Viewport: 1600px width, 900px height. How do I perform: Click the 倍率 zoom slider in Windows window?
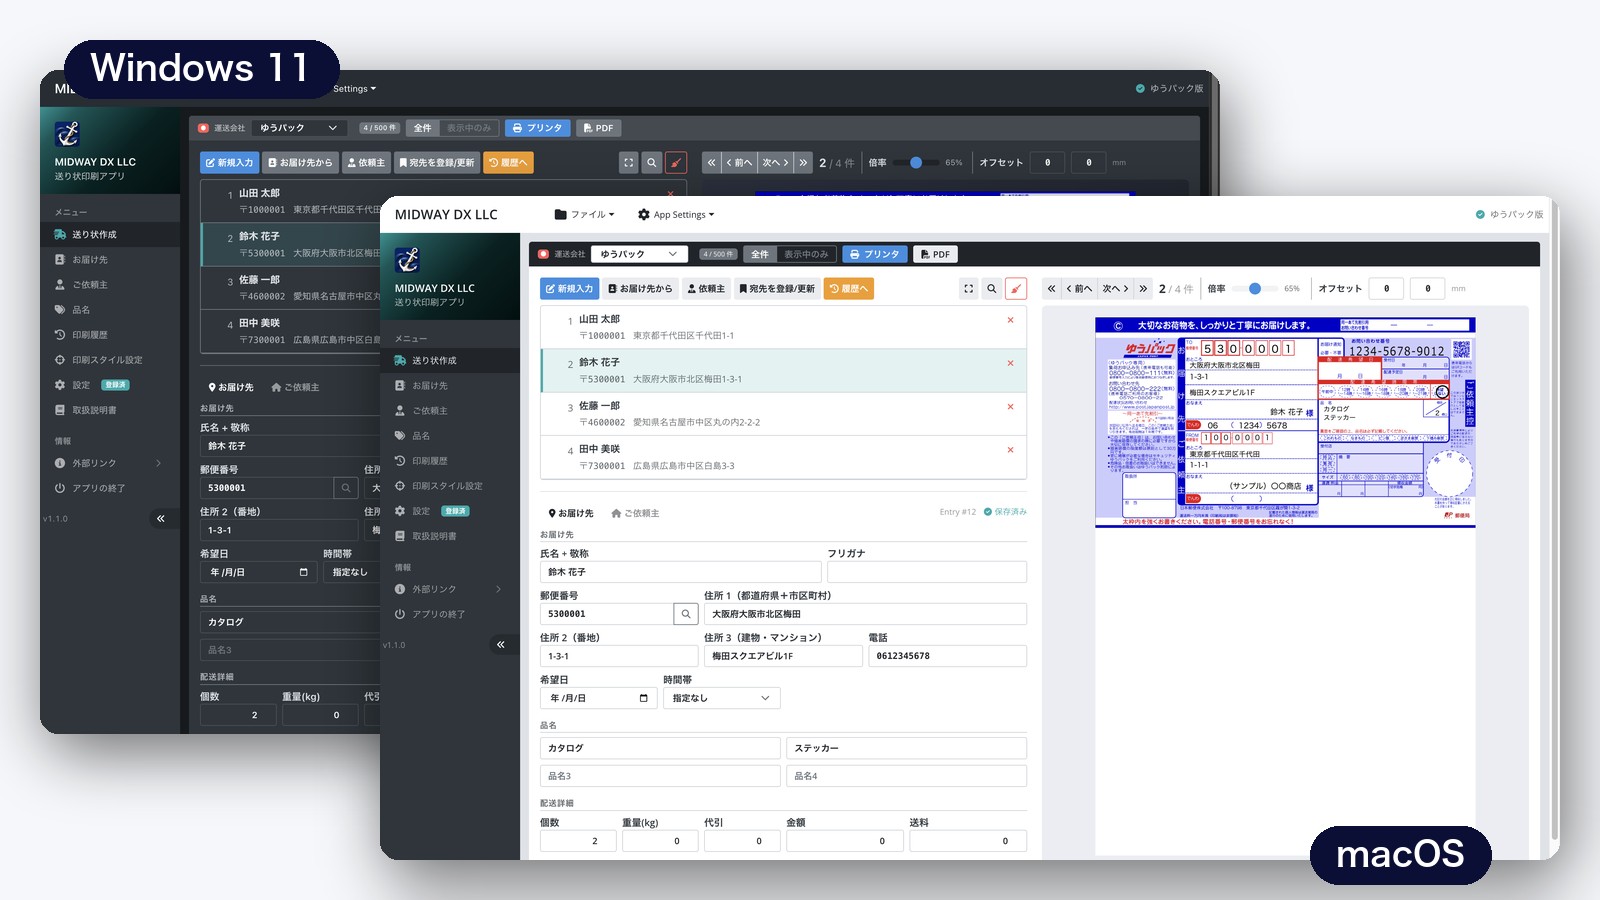pyautogui.click(x=915, y=162)
